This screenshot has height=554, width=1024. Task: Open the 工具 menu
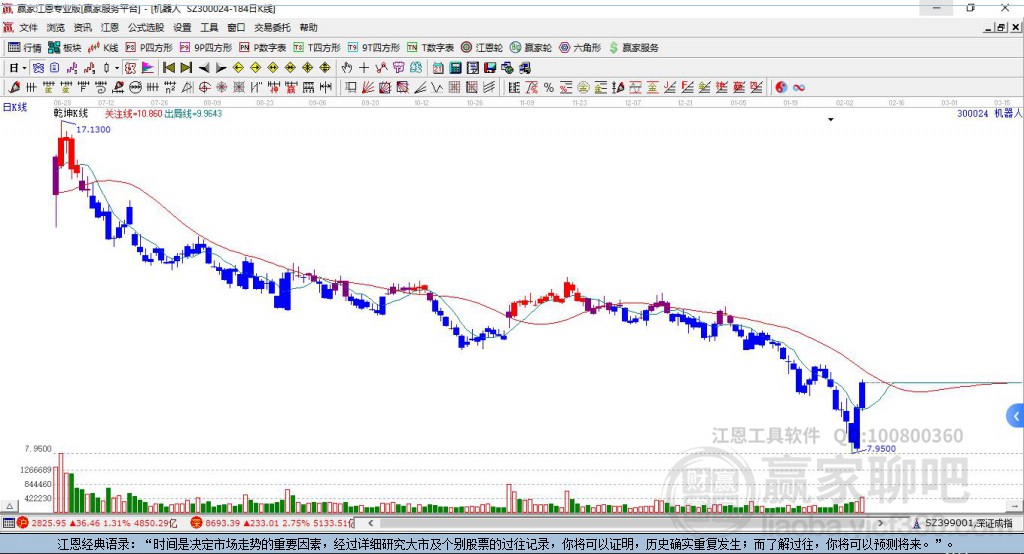[x=209, y=27]
